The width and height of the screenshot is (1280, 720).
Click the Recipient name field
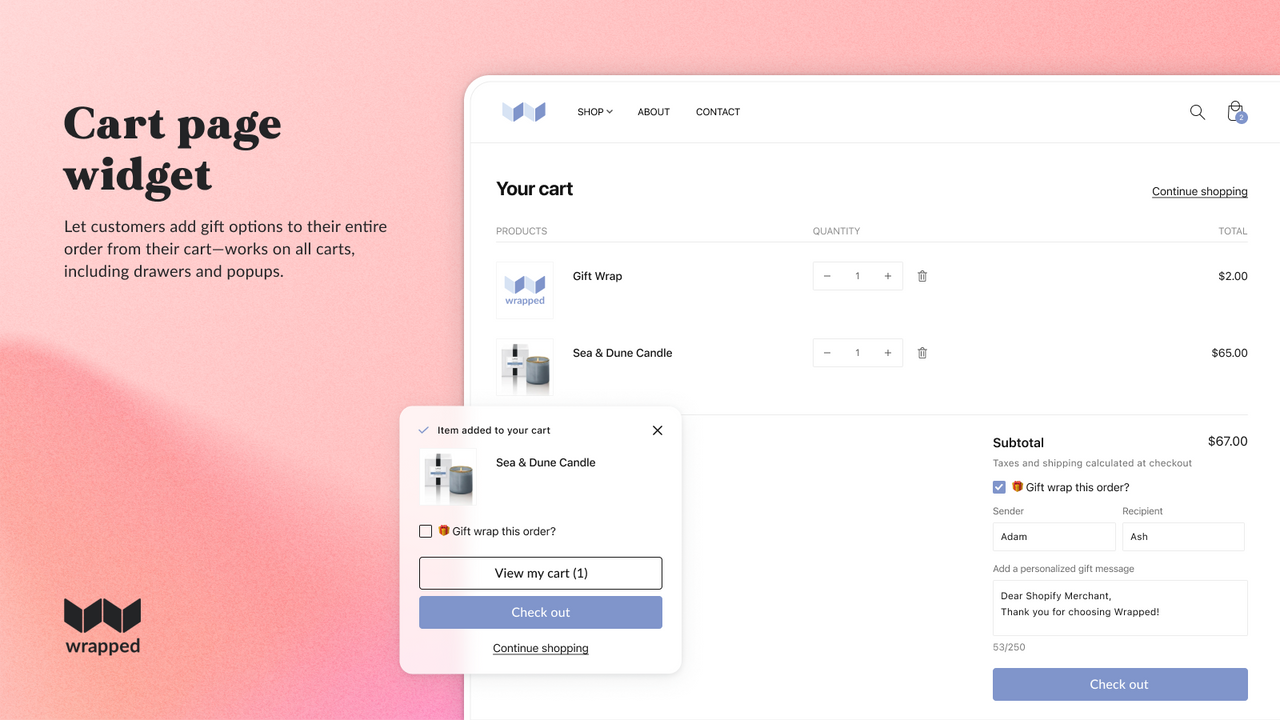coord(1183,537)
